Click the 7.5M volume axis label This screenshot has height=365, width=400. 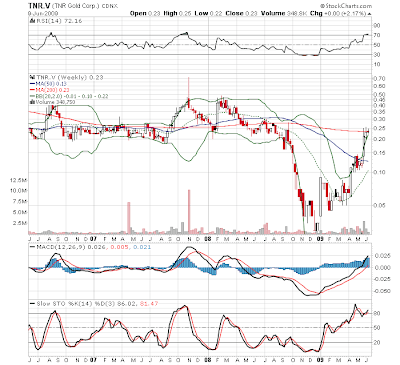pyautogui.click(x=20, y=201)
